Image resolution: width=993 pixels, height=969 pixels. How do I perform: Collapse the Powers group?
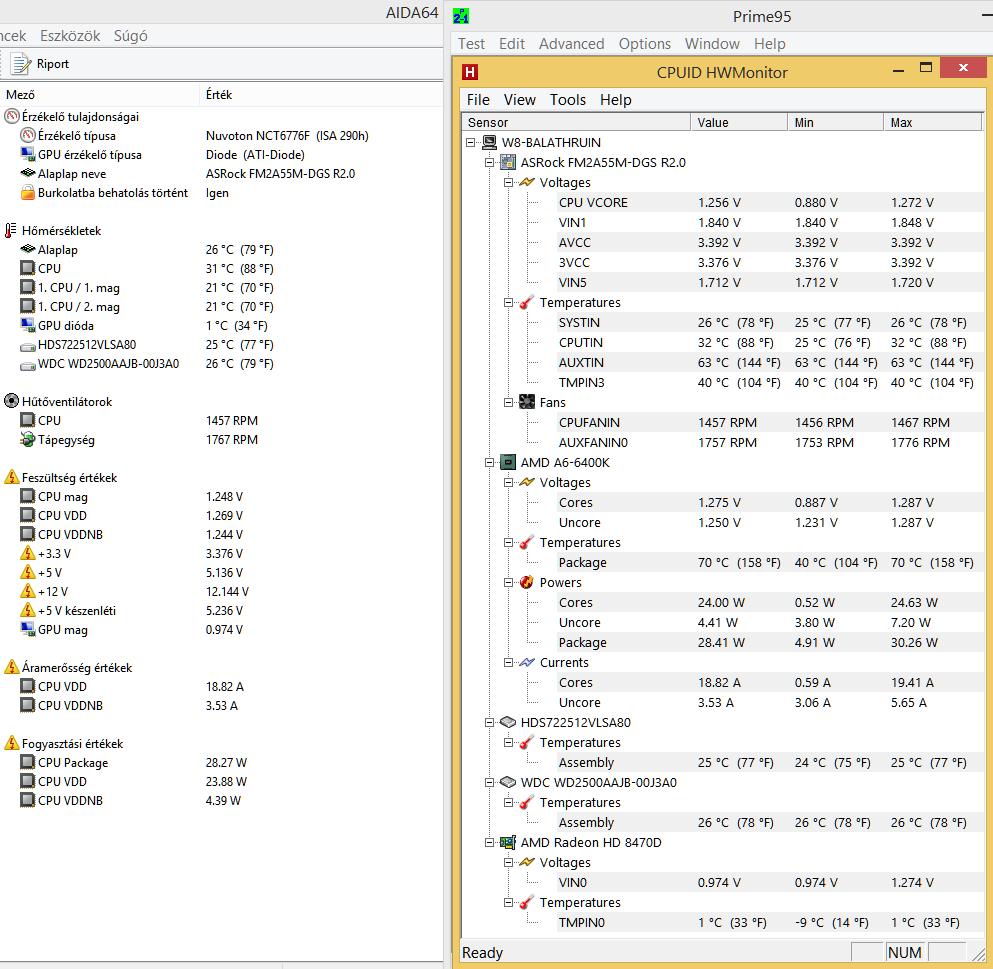509,583
